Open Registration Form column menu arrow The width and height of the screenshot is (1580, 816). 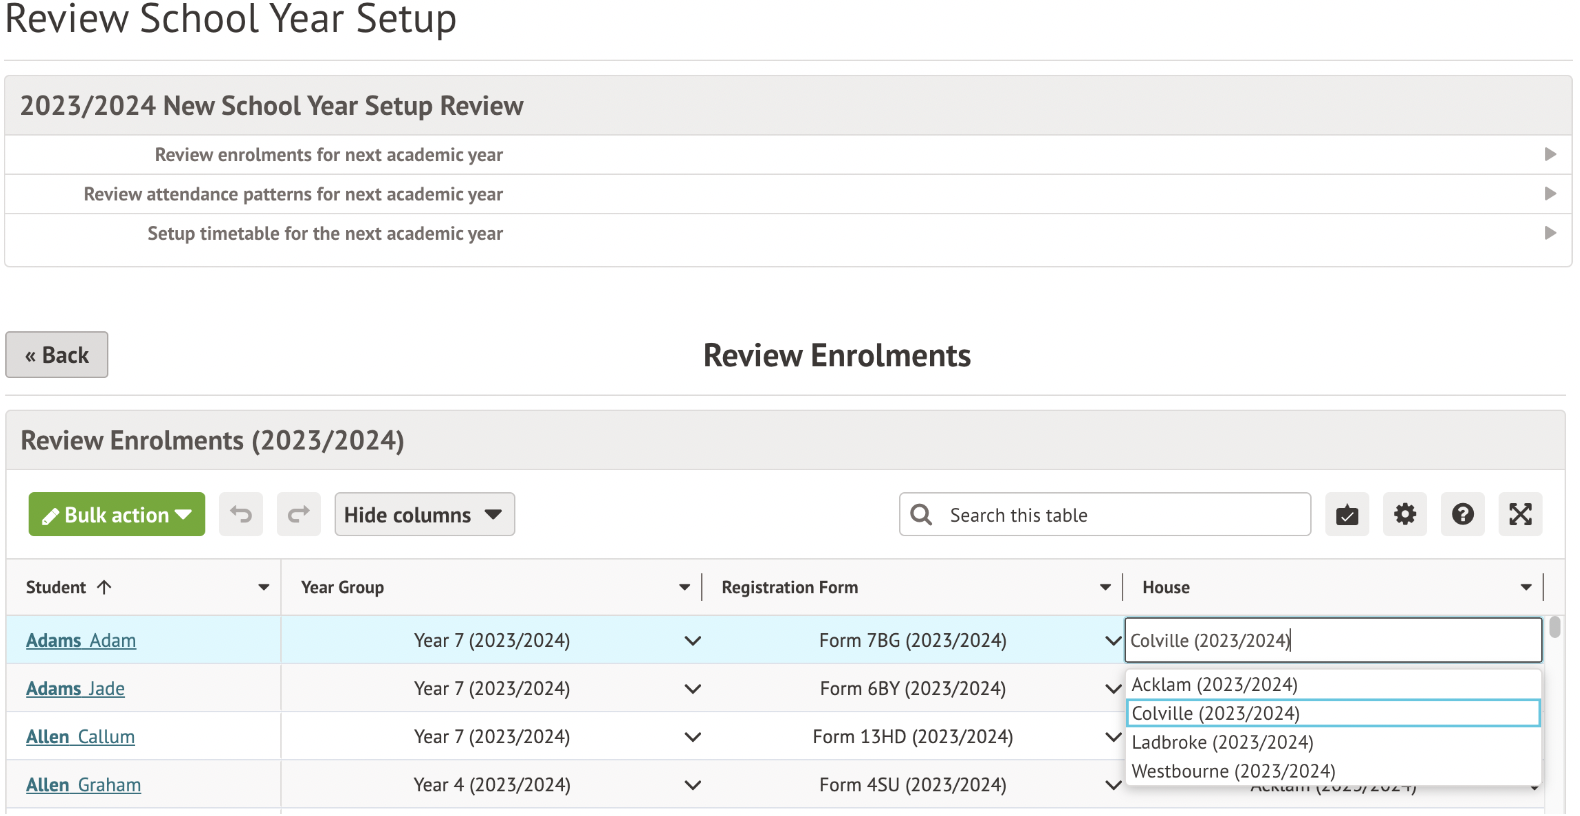coord(1106,587)
